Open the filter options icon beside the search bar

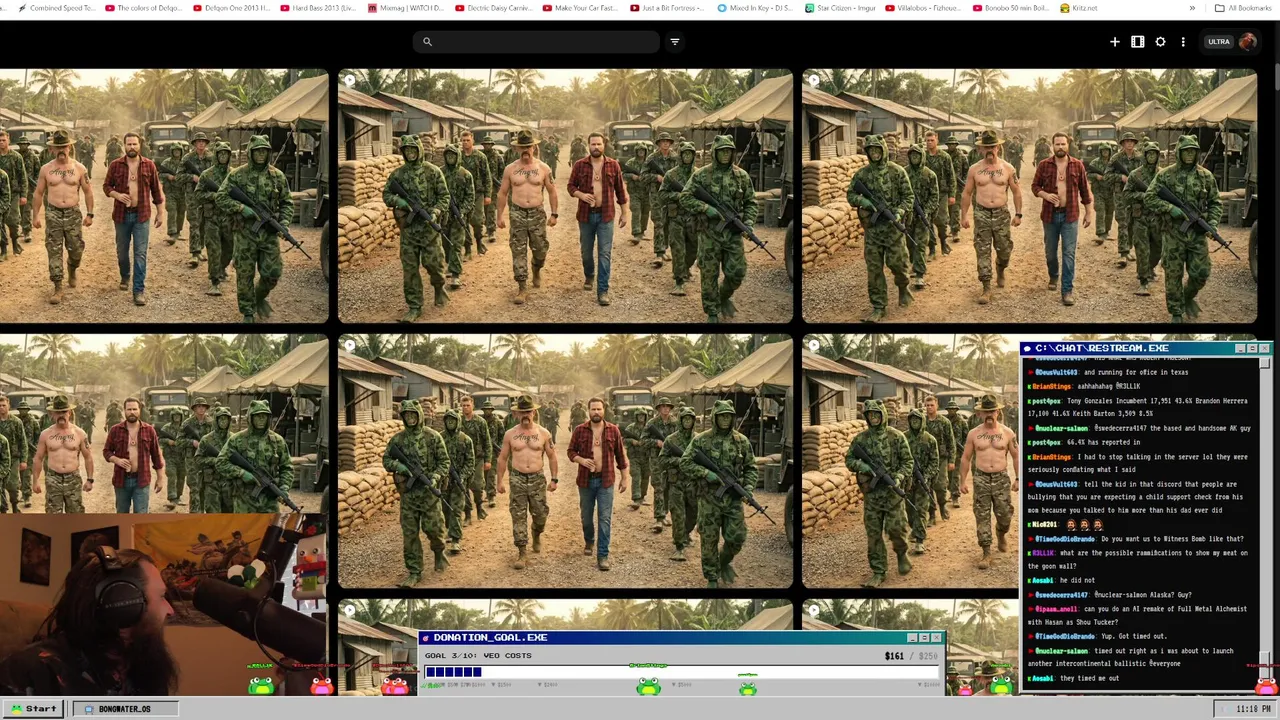coord(674,42)
